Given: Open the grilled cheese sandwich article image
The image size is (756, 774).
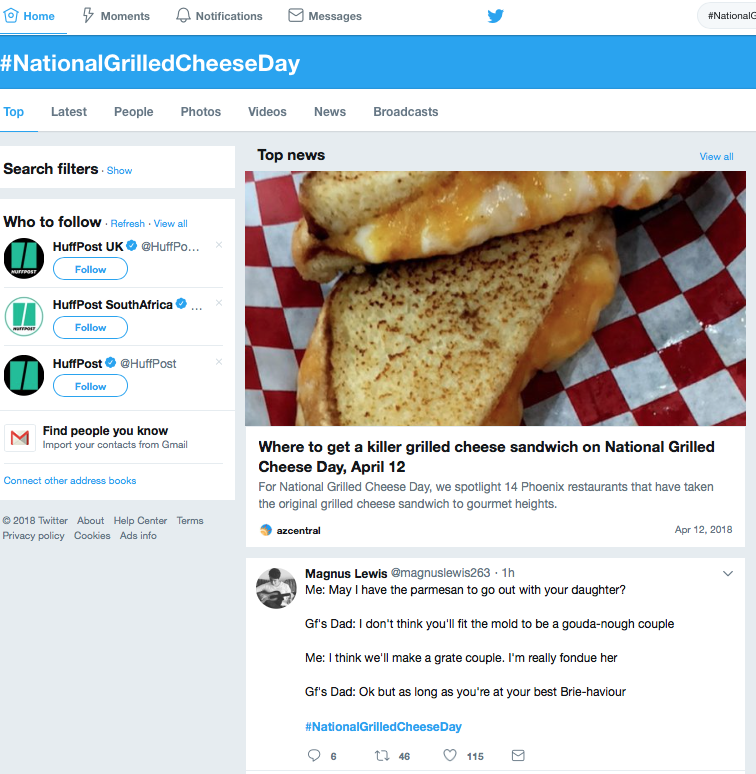Looking at the screenshot, I should click(x=495, y=298).
